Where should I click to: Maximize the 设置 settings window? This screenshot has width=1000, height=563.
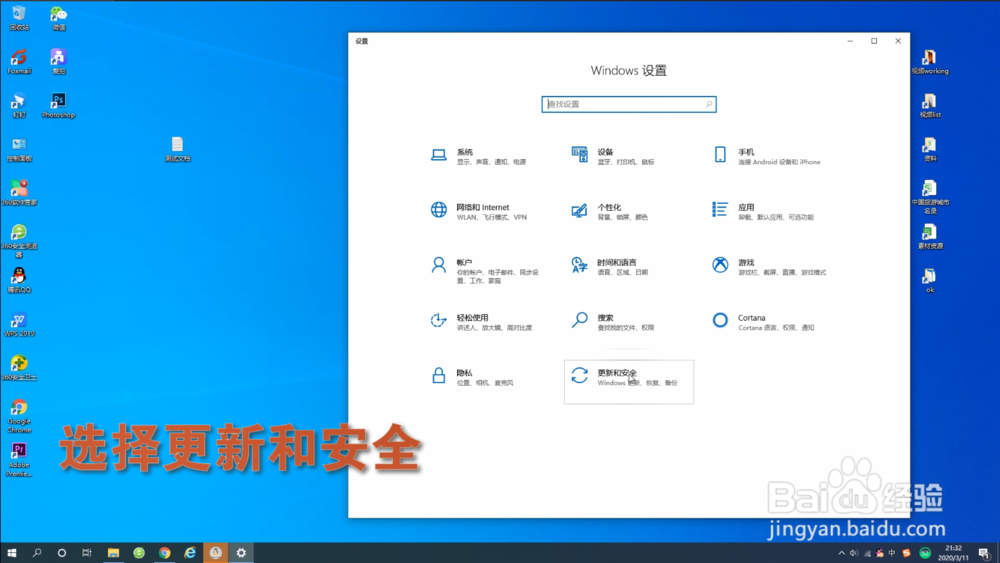[x=874, y=41]
